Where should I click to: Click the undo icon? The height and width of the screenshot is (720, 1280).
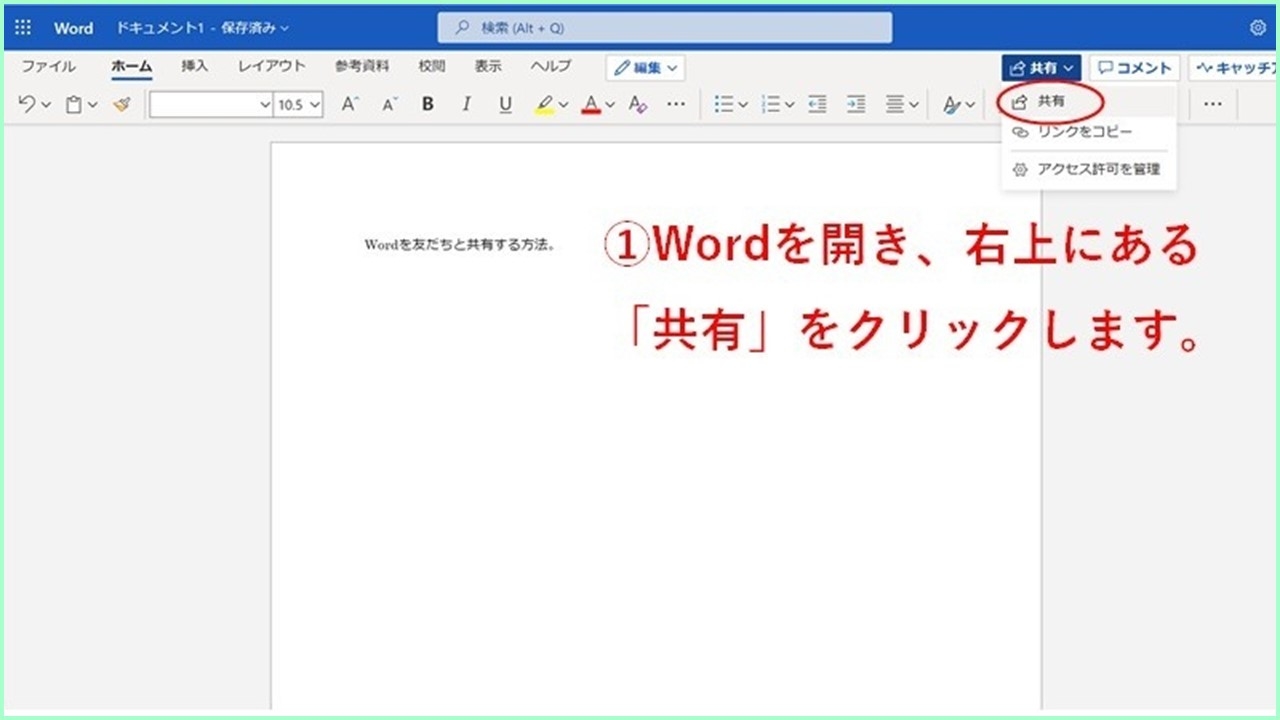coord(27,104)
